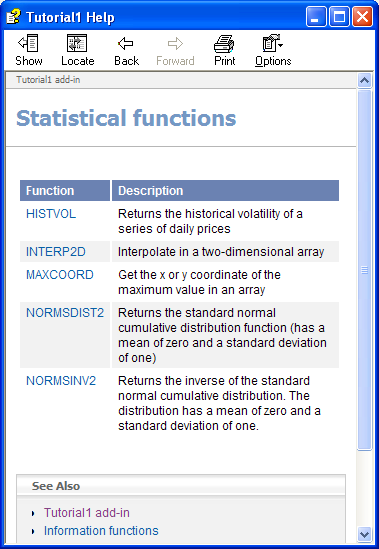Open the HISTVOL function link
This screenshot has width=379, height=549.
pos(51,214)
